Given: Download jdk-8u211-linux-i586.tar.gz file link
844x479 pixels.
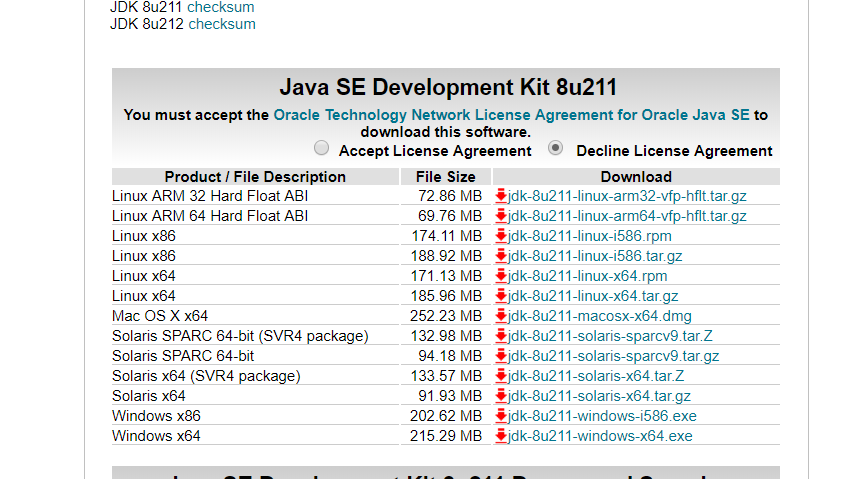Looking at the screenshot, I should click(x=595, y=256).
